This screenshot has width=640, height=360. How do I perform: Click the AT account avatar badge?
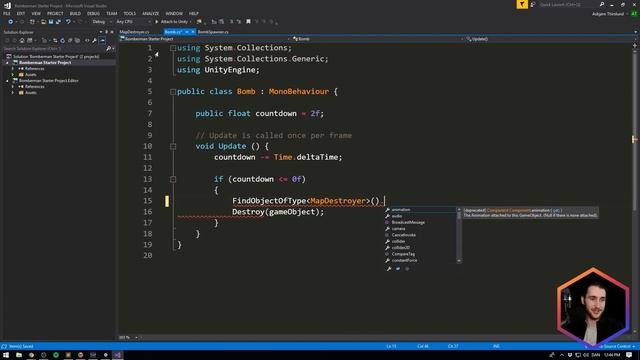pos(634,14)
